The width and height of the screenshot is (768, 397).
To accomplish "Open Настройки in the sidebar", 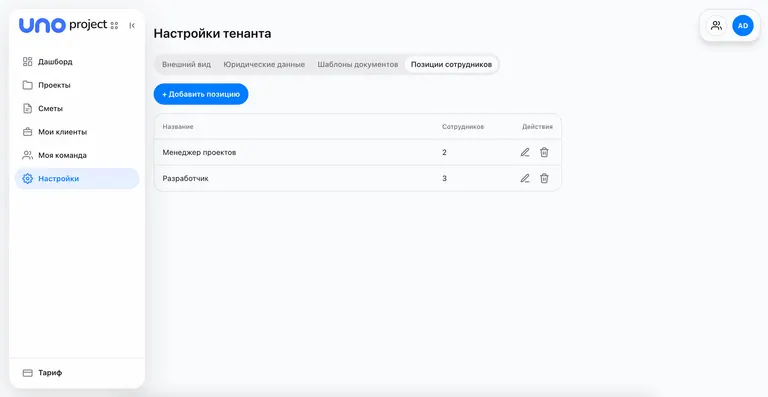I will pos(77,179).
